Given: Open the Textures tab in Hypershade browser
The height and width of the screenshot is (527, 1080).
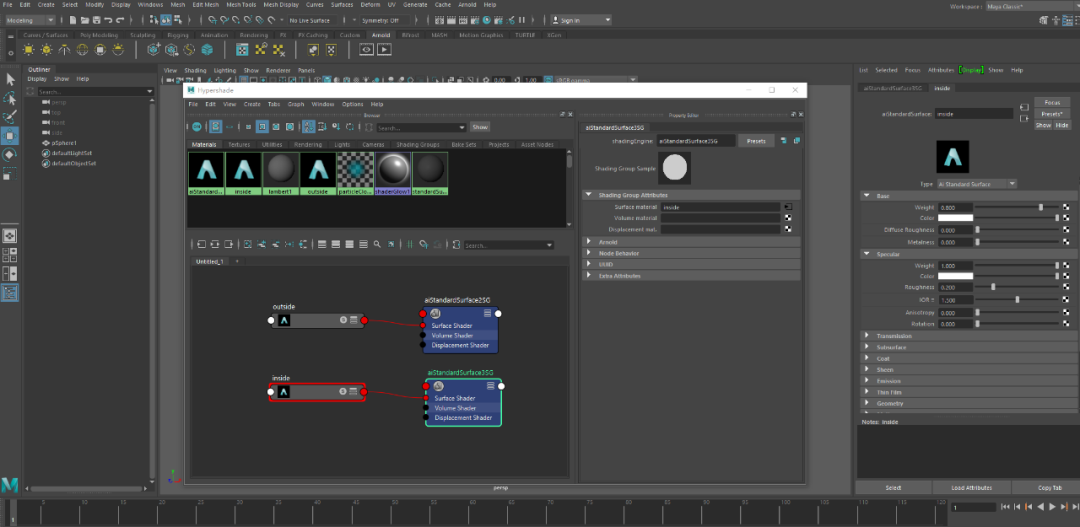Looking at the screenshot, I should pyautogui.click(x=239, y=145).
